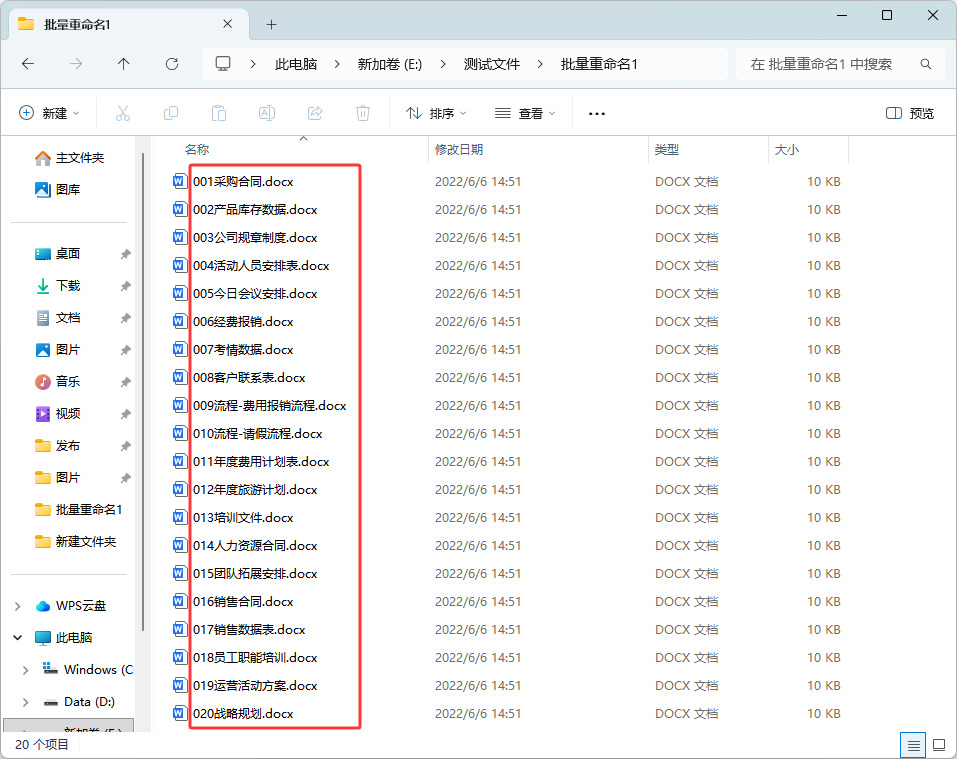Open 下载 in the sidebar

pyautogui.click(x=58, y=286)
